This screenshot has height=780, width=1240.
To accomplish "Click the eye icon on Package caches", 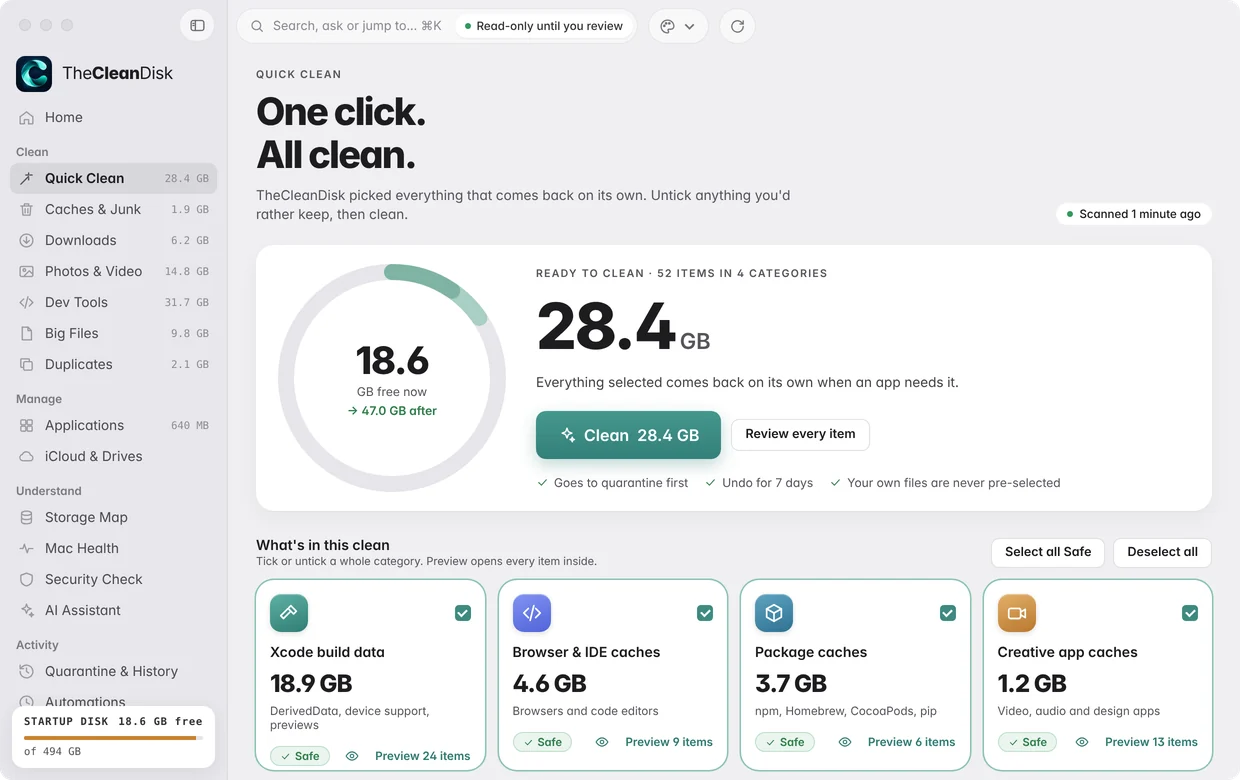I will click(x=845, y=742).
